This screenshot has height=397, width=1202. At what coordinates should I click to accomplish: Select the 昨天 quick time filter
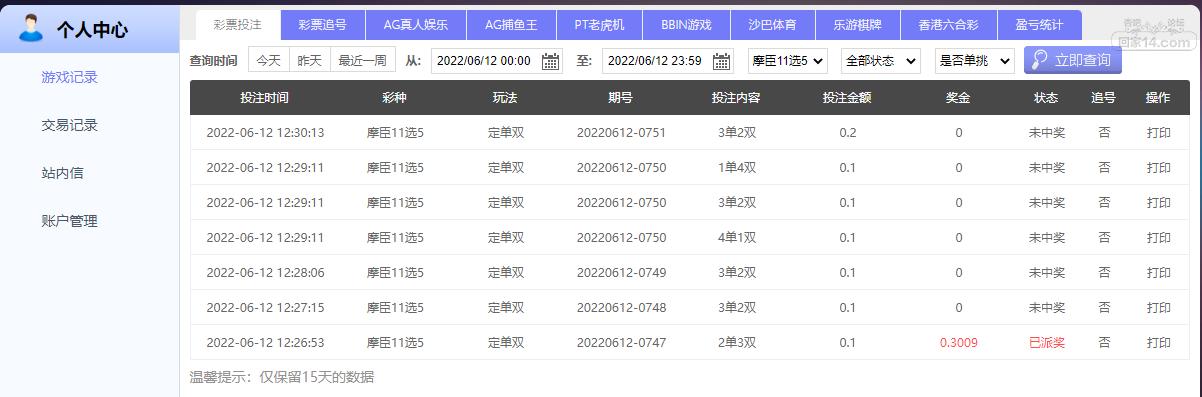pyautogui.click(x=310, y=60)
